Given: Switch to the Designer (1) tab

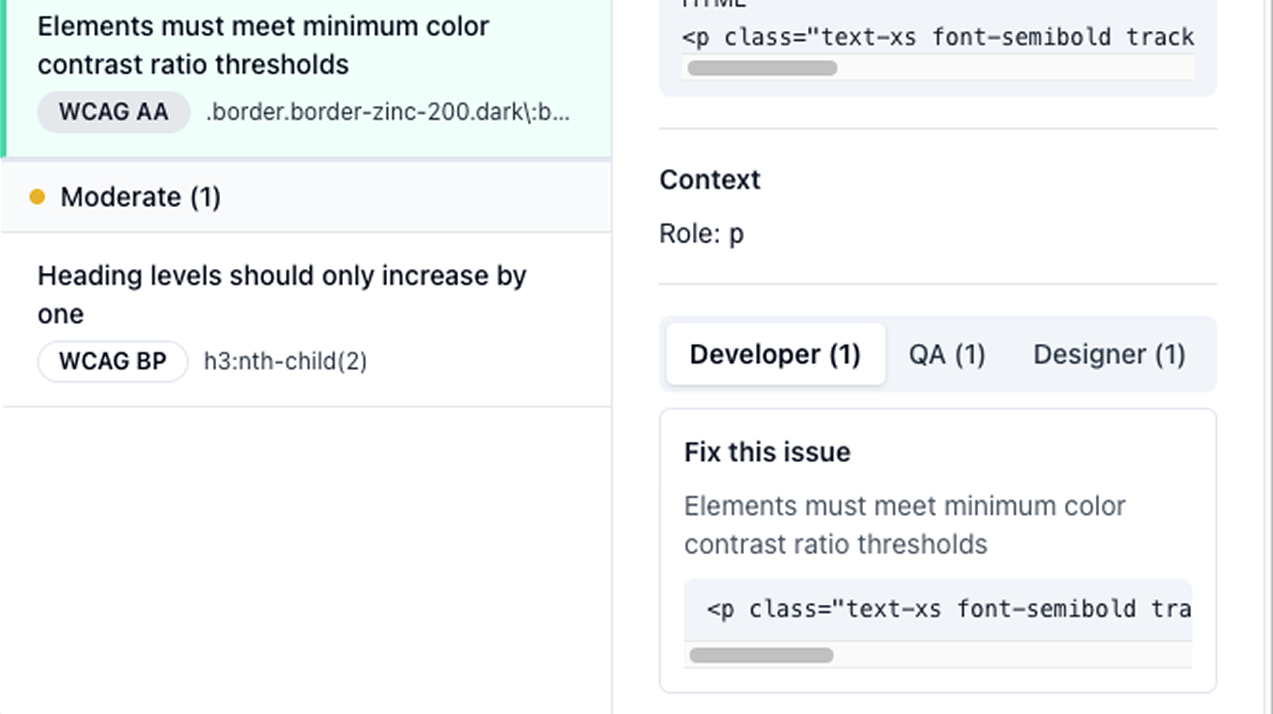Looking at the screenshot, I should [x=1109, y=354].
